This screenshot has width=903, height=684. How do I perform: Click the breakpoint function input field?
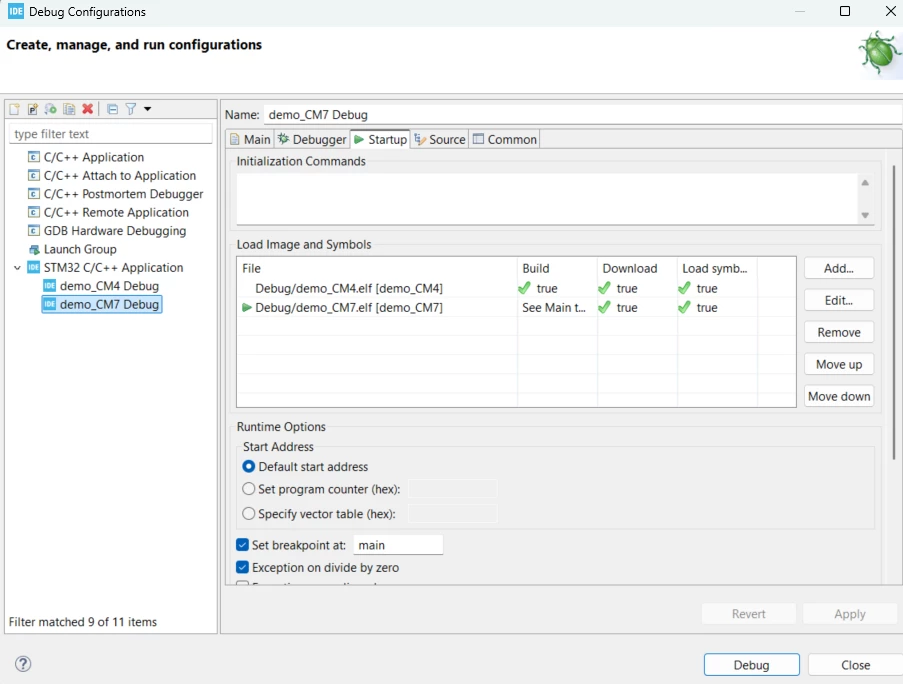(397, 545)
